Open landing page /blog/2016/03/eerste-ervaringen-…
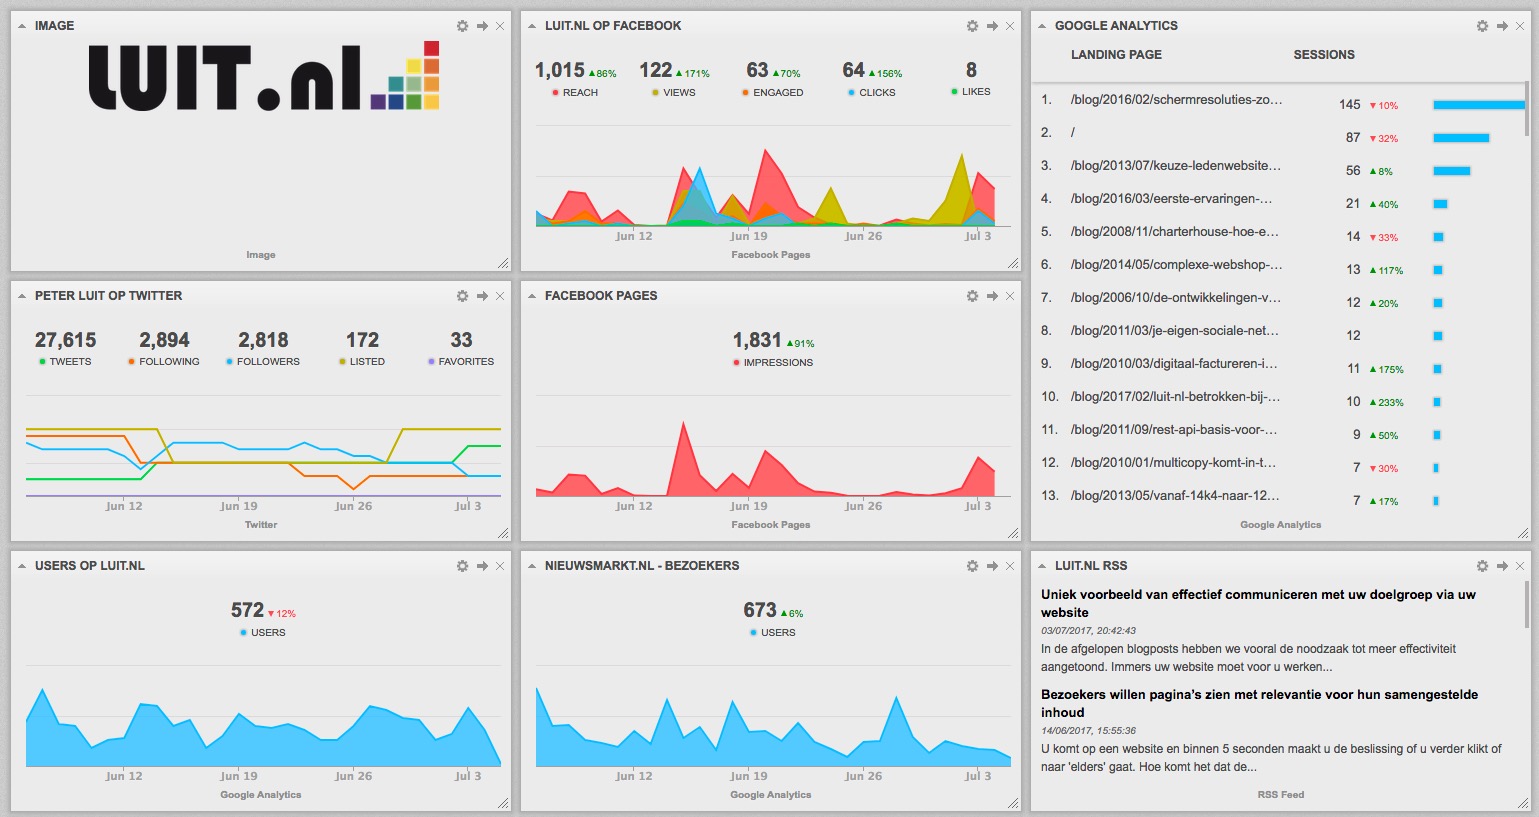Viewport: 1539px width, 817px height. tap(1171, 199)
